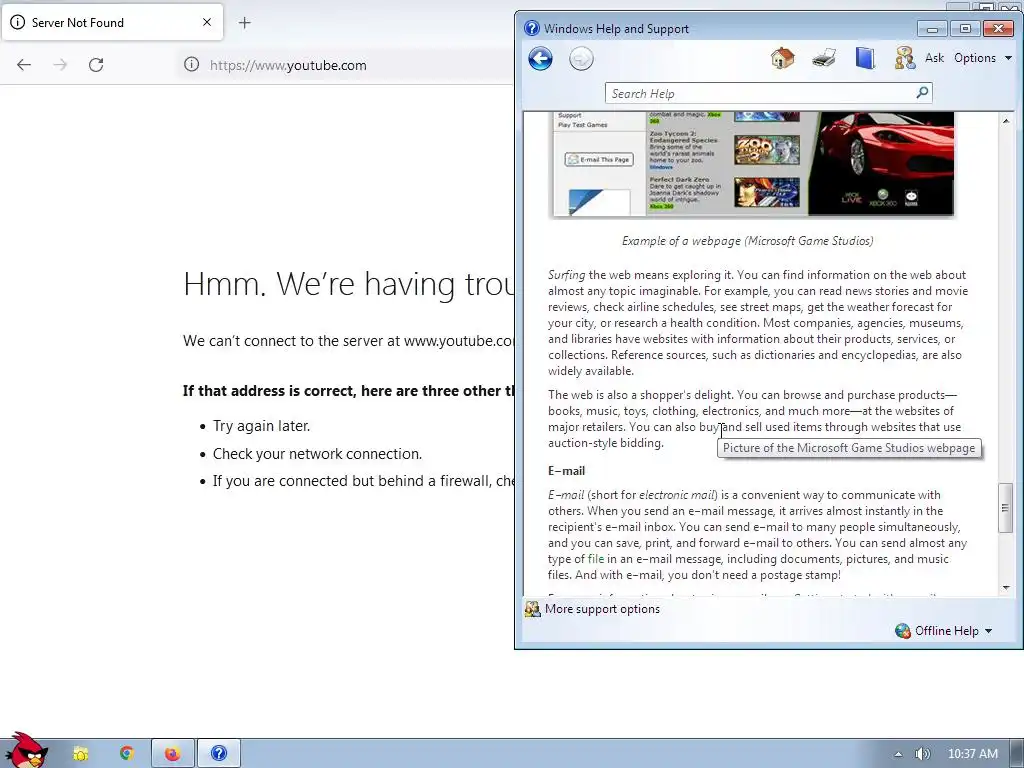1024x768 pixels.
Task: Open Help and Support home page
Action: pyautogui.click(x=782, y=58)
